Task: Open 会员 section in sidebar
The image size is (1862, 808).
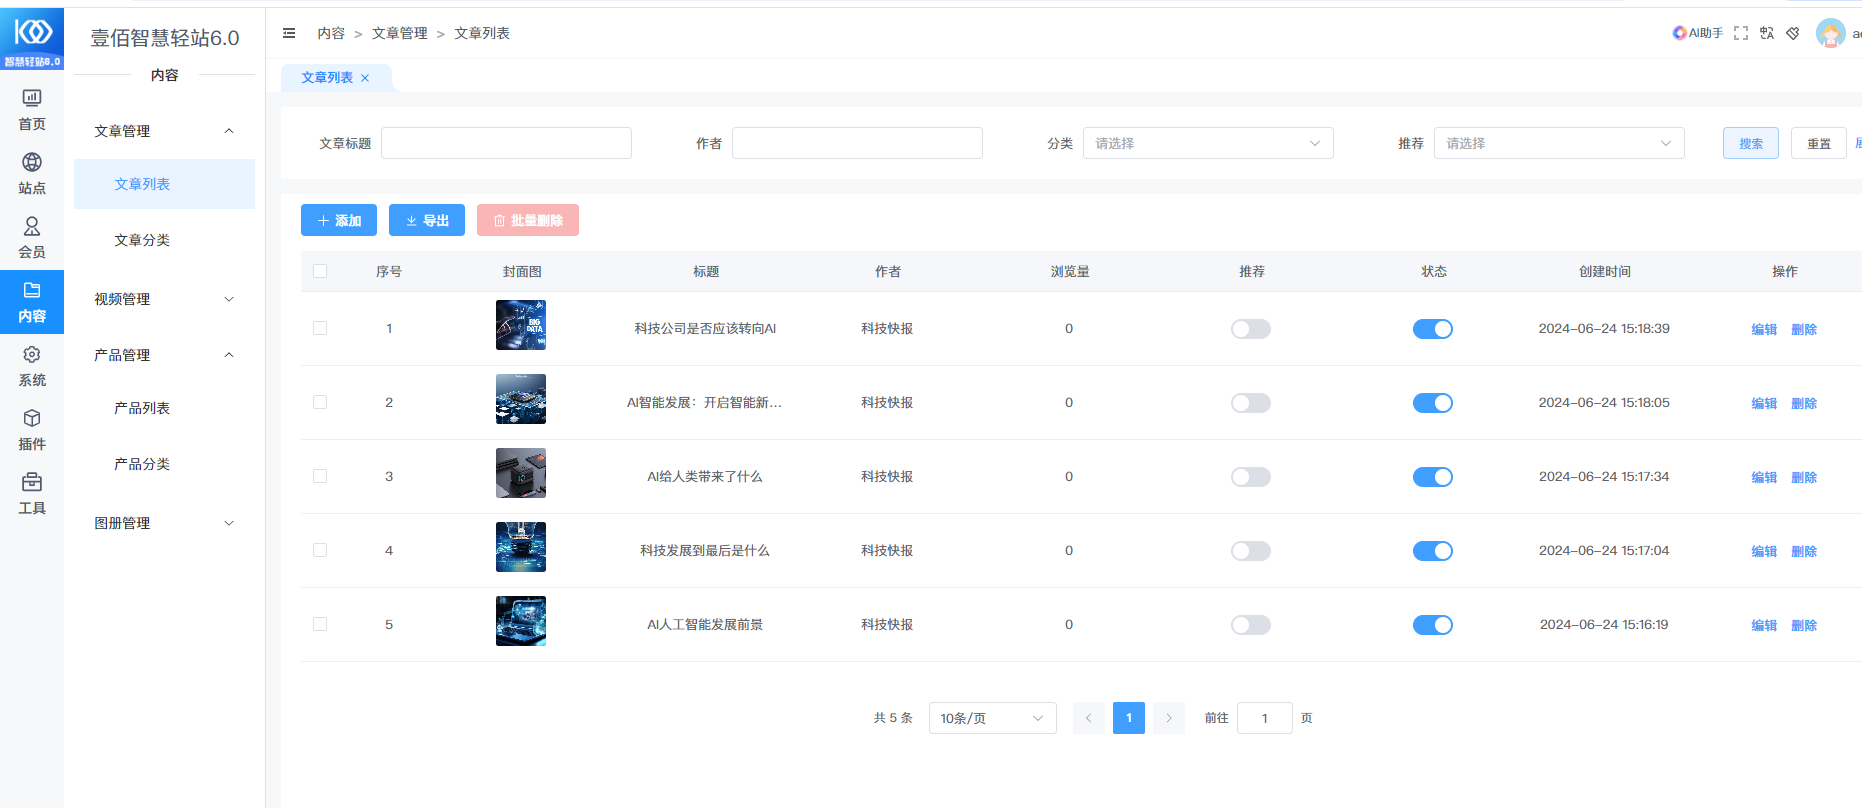Action: [x=32, y=237]
